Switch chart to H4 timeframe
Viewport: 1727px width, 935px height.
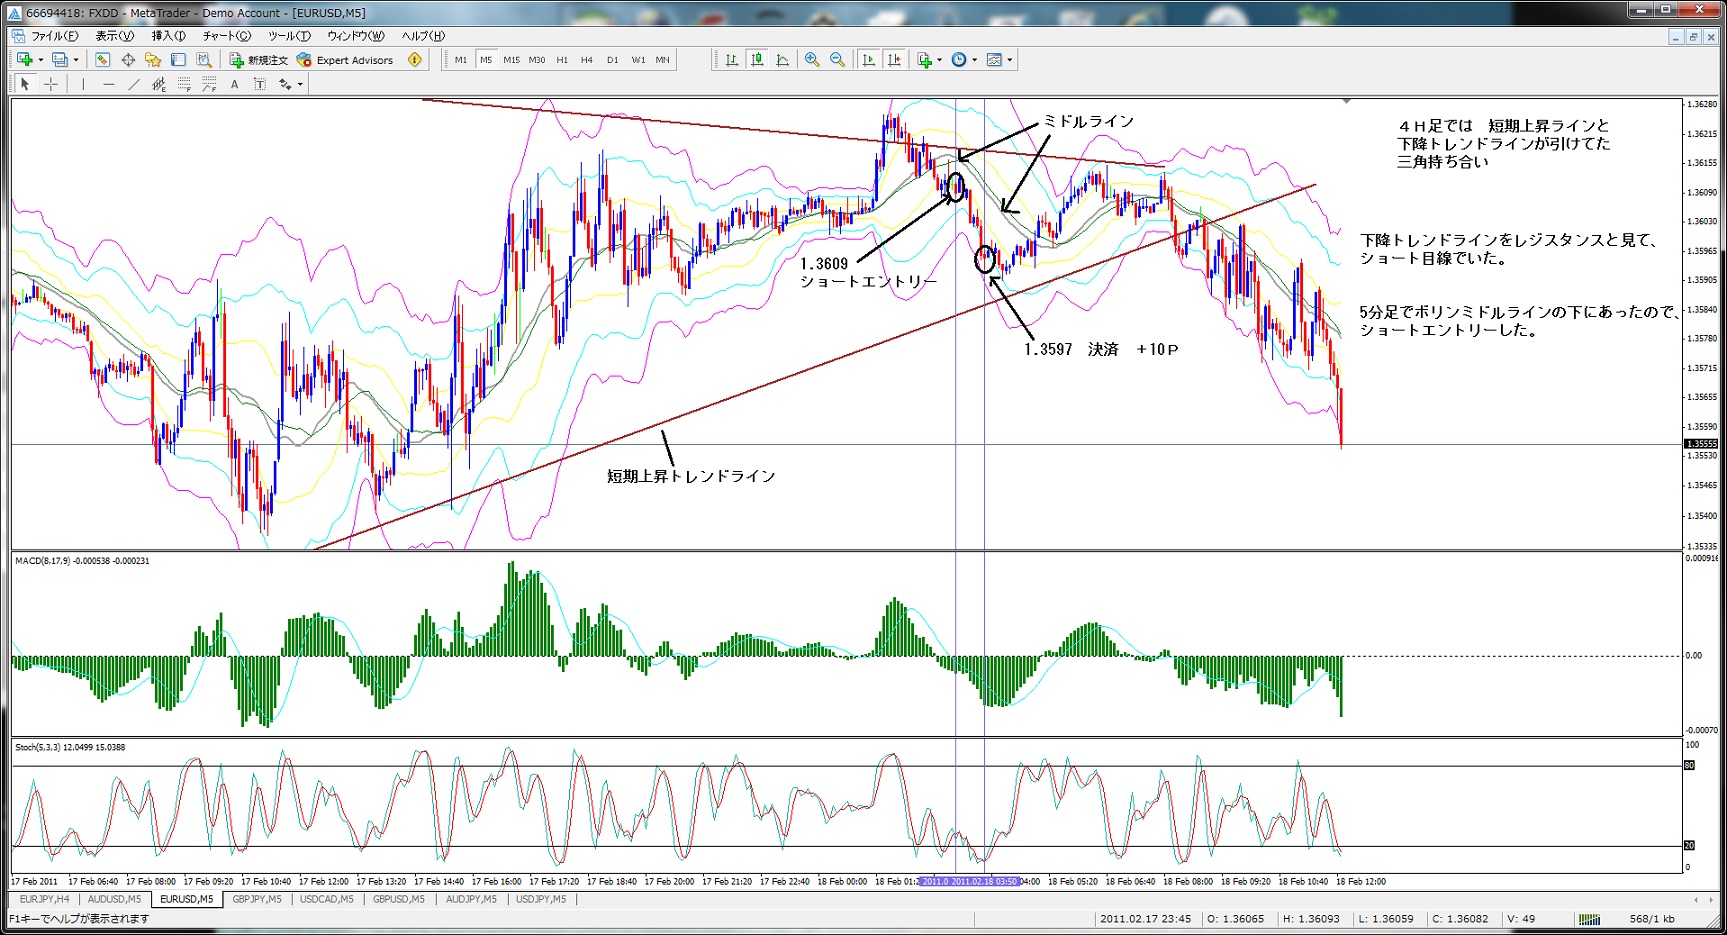[x=587, y=60]
